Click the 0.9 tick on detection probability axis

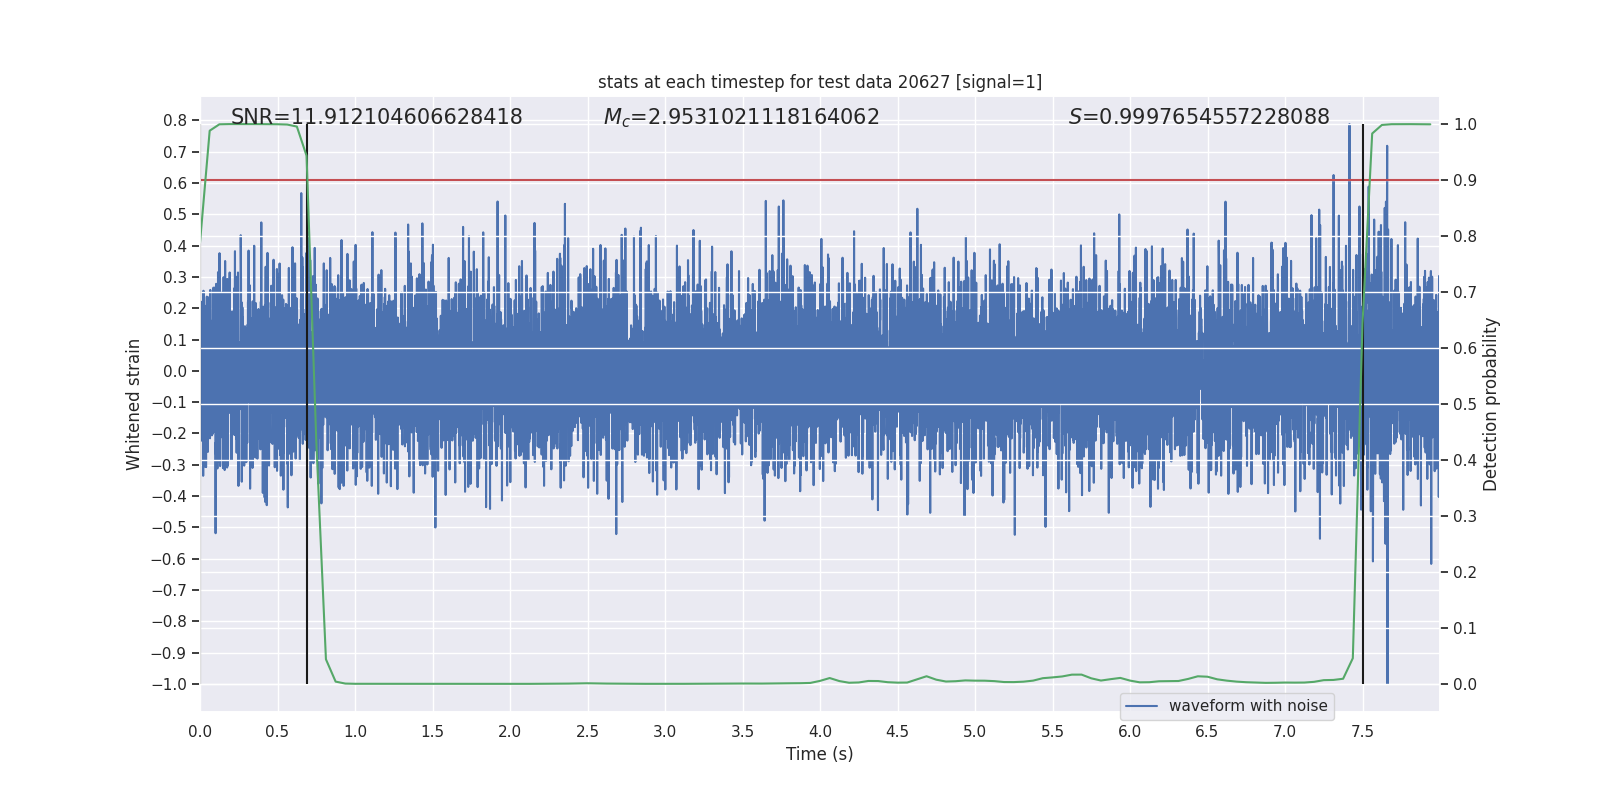click(1464, 181)
